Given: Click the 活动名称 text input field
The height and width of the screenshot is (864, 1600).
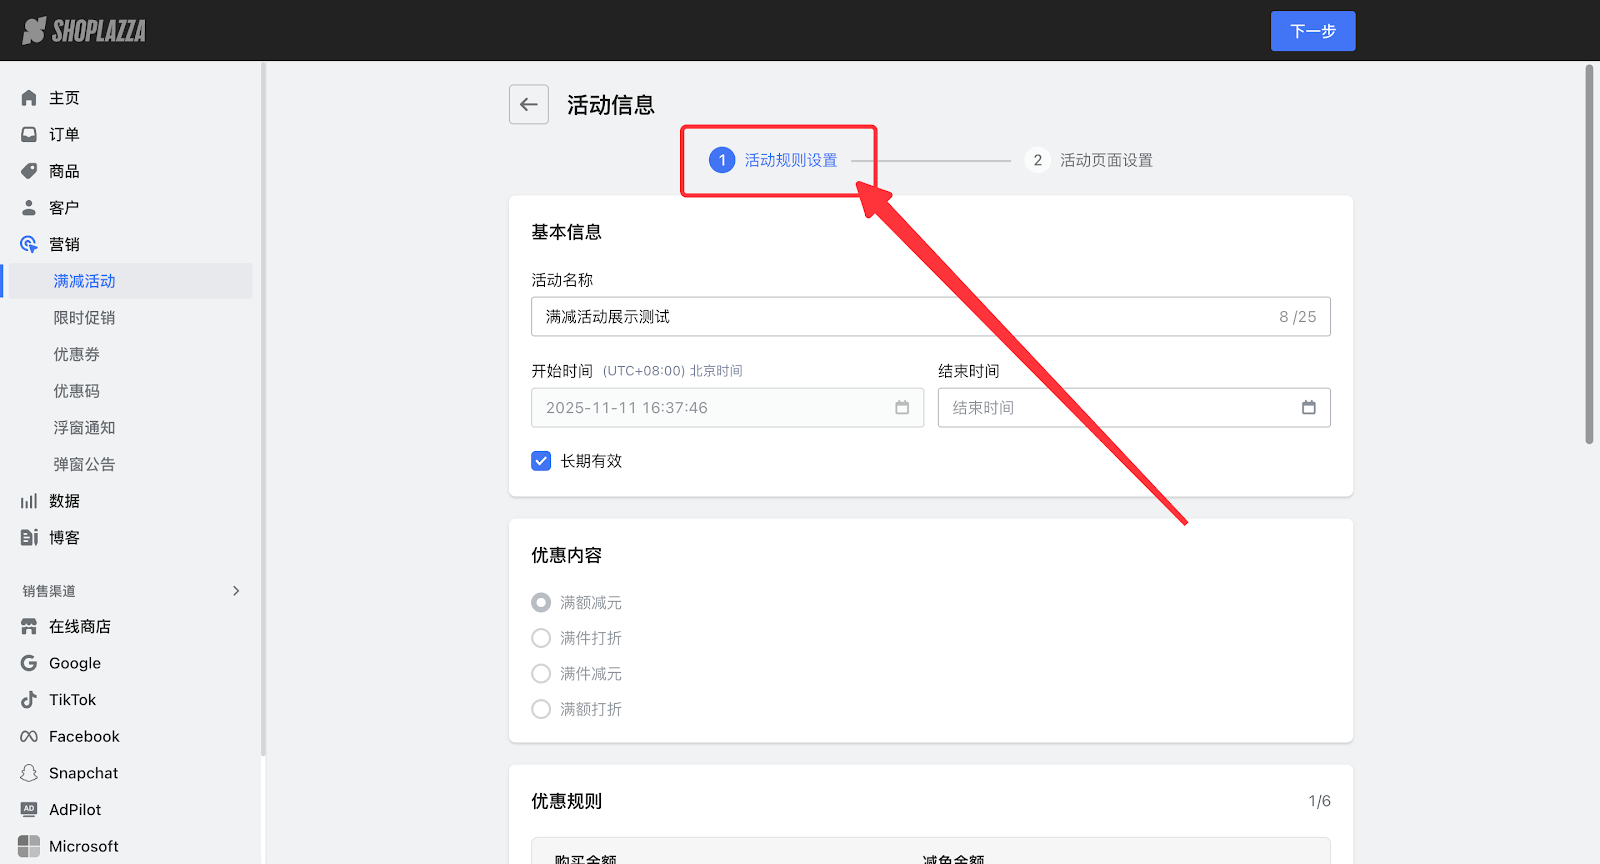Looking at the screenshot, I should coord(900,317).
